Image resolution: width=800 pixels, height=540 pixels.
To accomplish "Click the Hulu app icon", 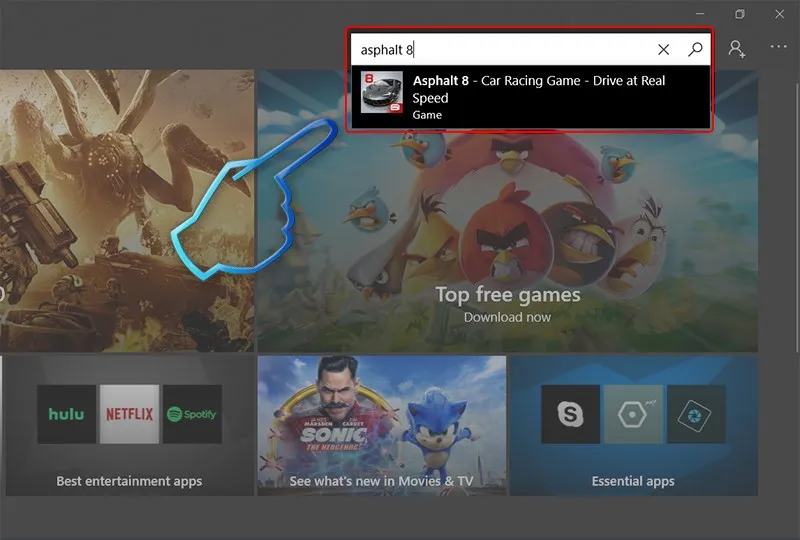I will coord(68,414).
